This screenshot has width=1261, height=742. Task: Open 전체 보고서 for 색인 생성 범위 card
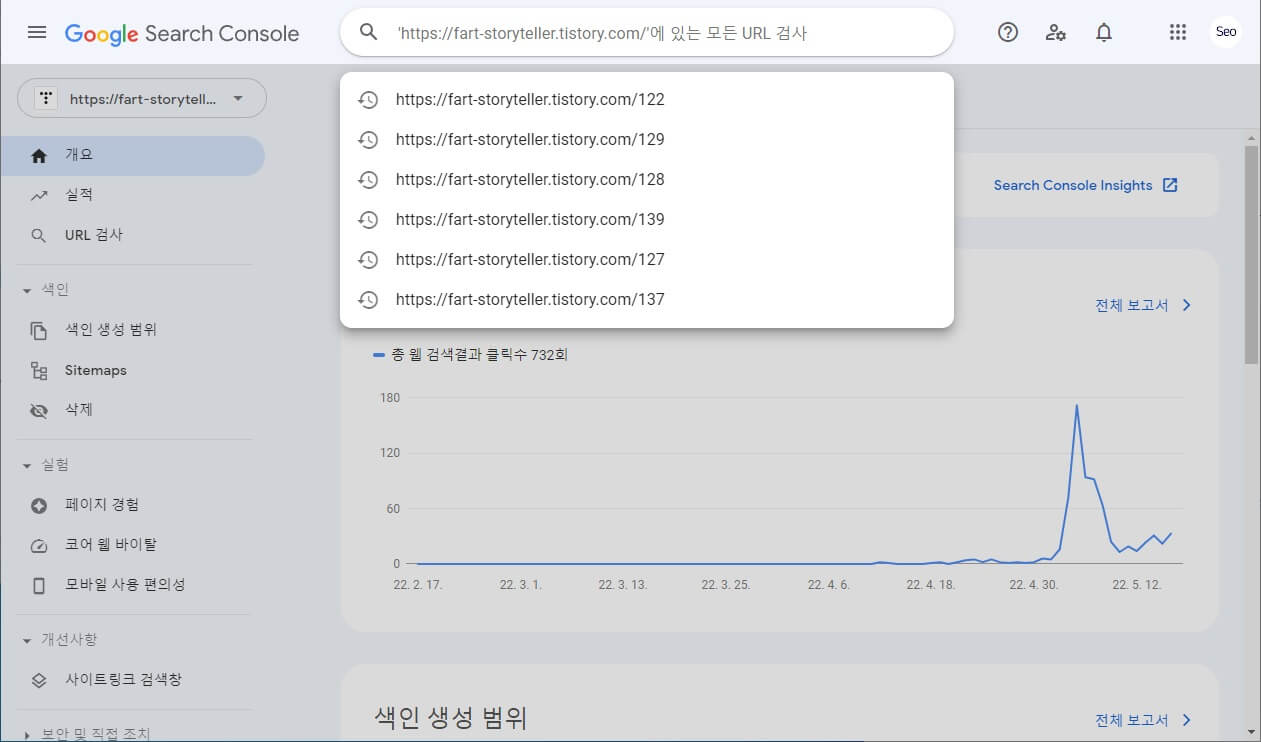(x=1143, y=720)
